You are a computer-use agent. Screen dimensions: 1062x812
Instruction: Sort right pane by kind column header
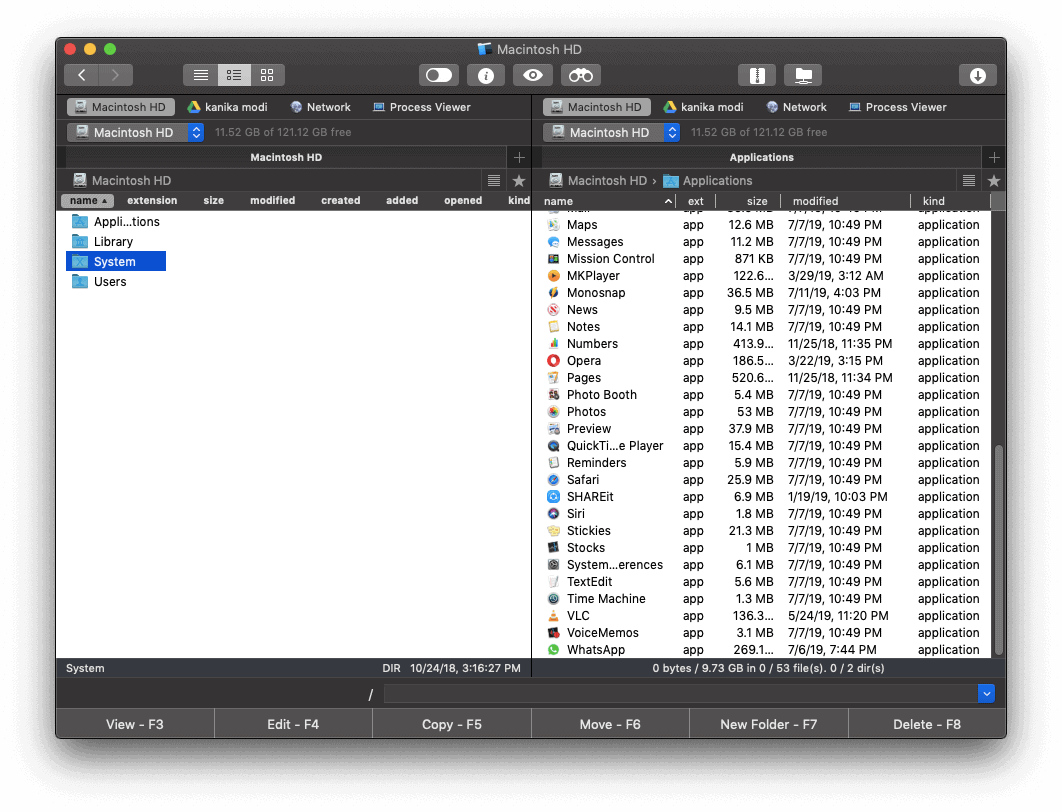pos(950,201)
